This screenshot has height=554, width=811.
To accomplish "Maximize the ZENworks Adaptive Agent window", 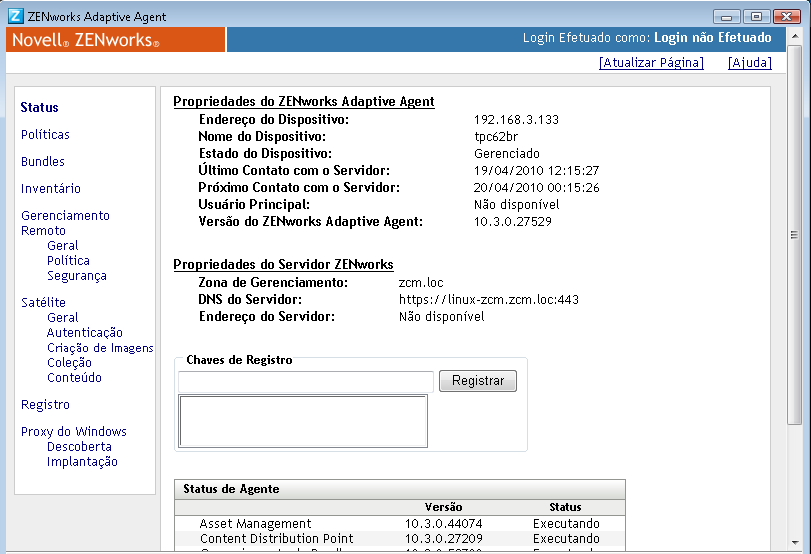I will 756,17.
